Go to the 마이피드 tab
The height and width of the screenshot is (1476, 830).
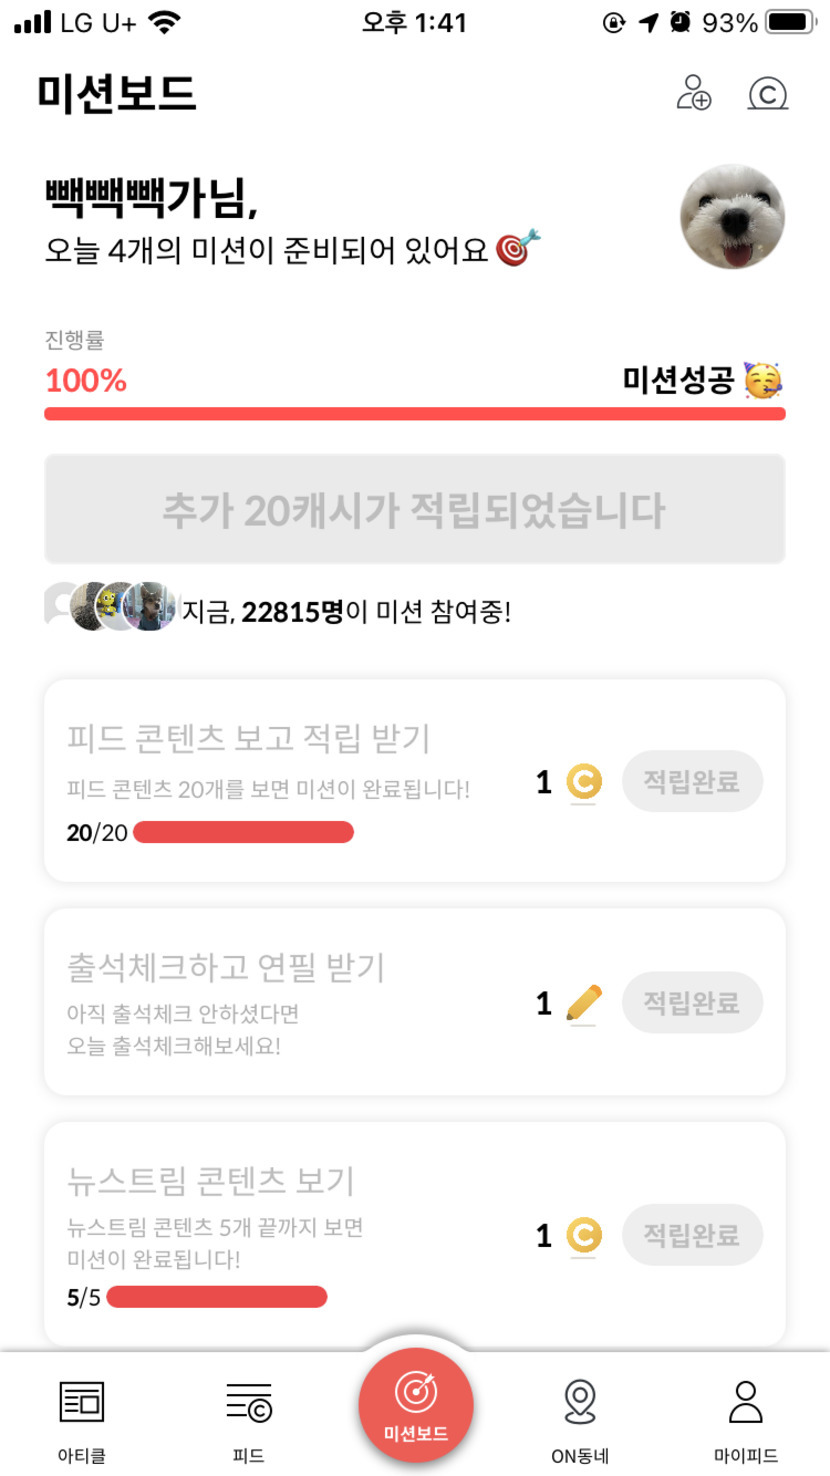tap(746, 1420)
